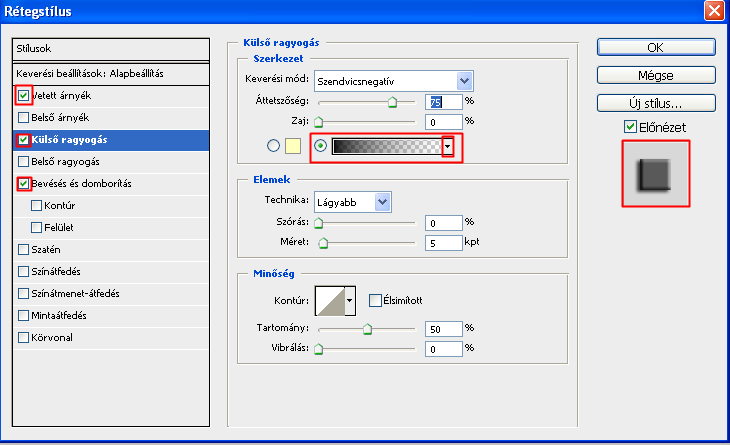
Task: Enable the Szatén checkbox
Action: click(23, 249)
